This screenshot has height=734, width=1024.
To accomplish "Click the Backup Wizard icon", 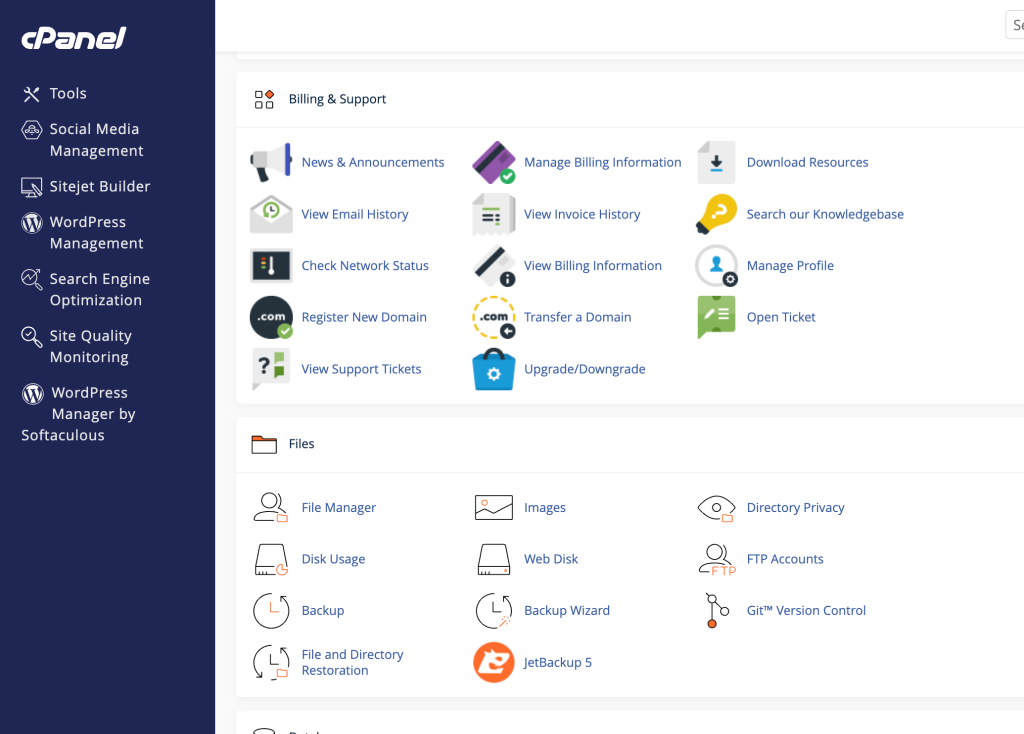I will click(494, 611).
